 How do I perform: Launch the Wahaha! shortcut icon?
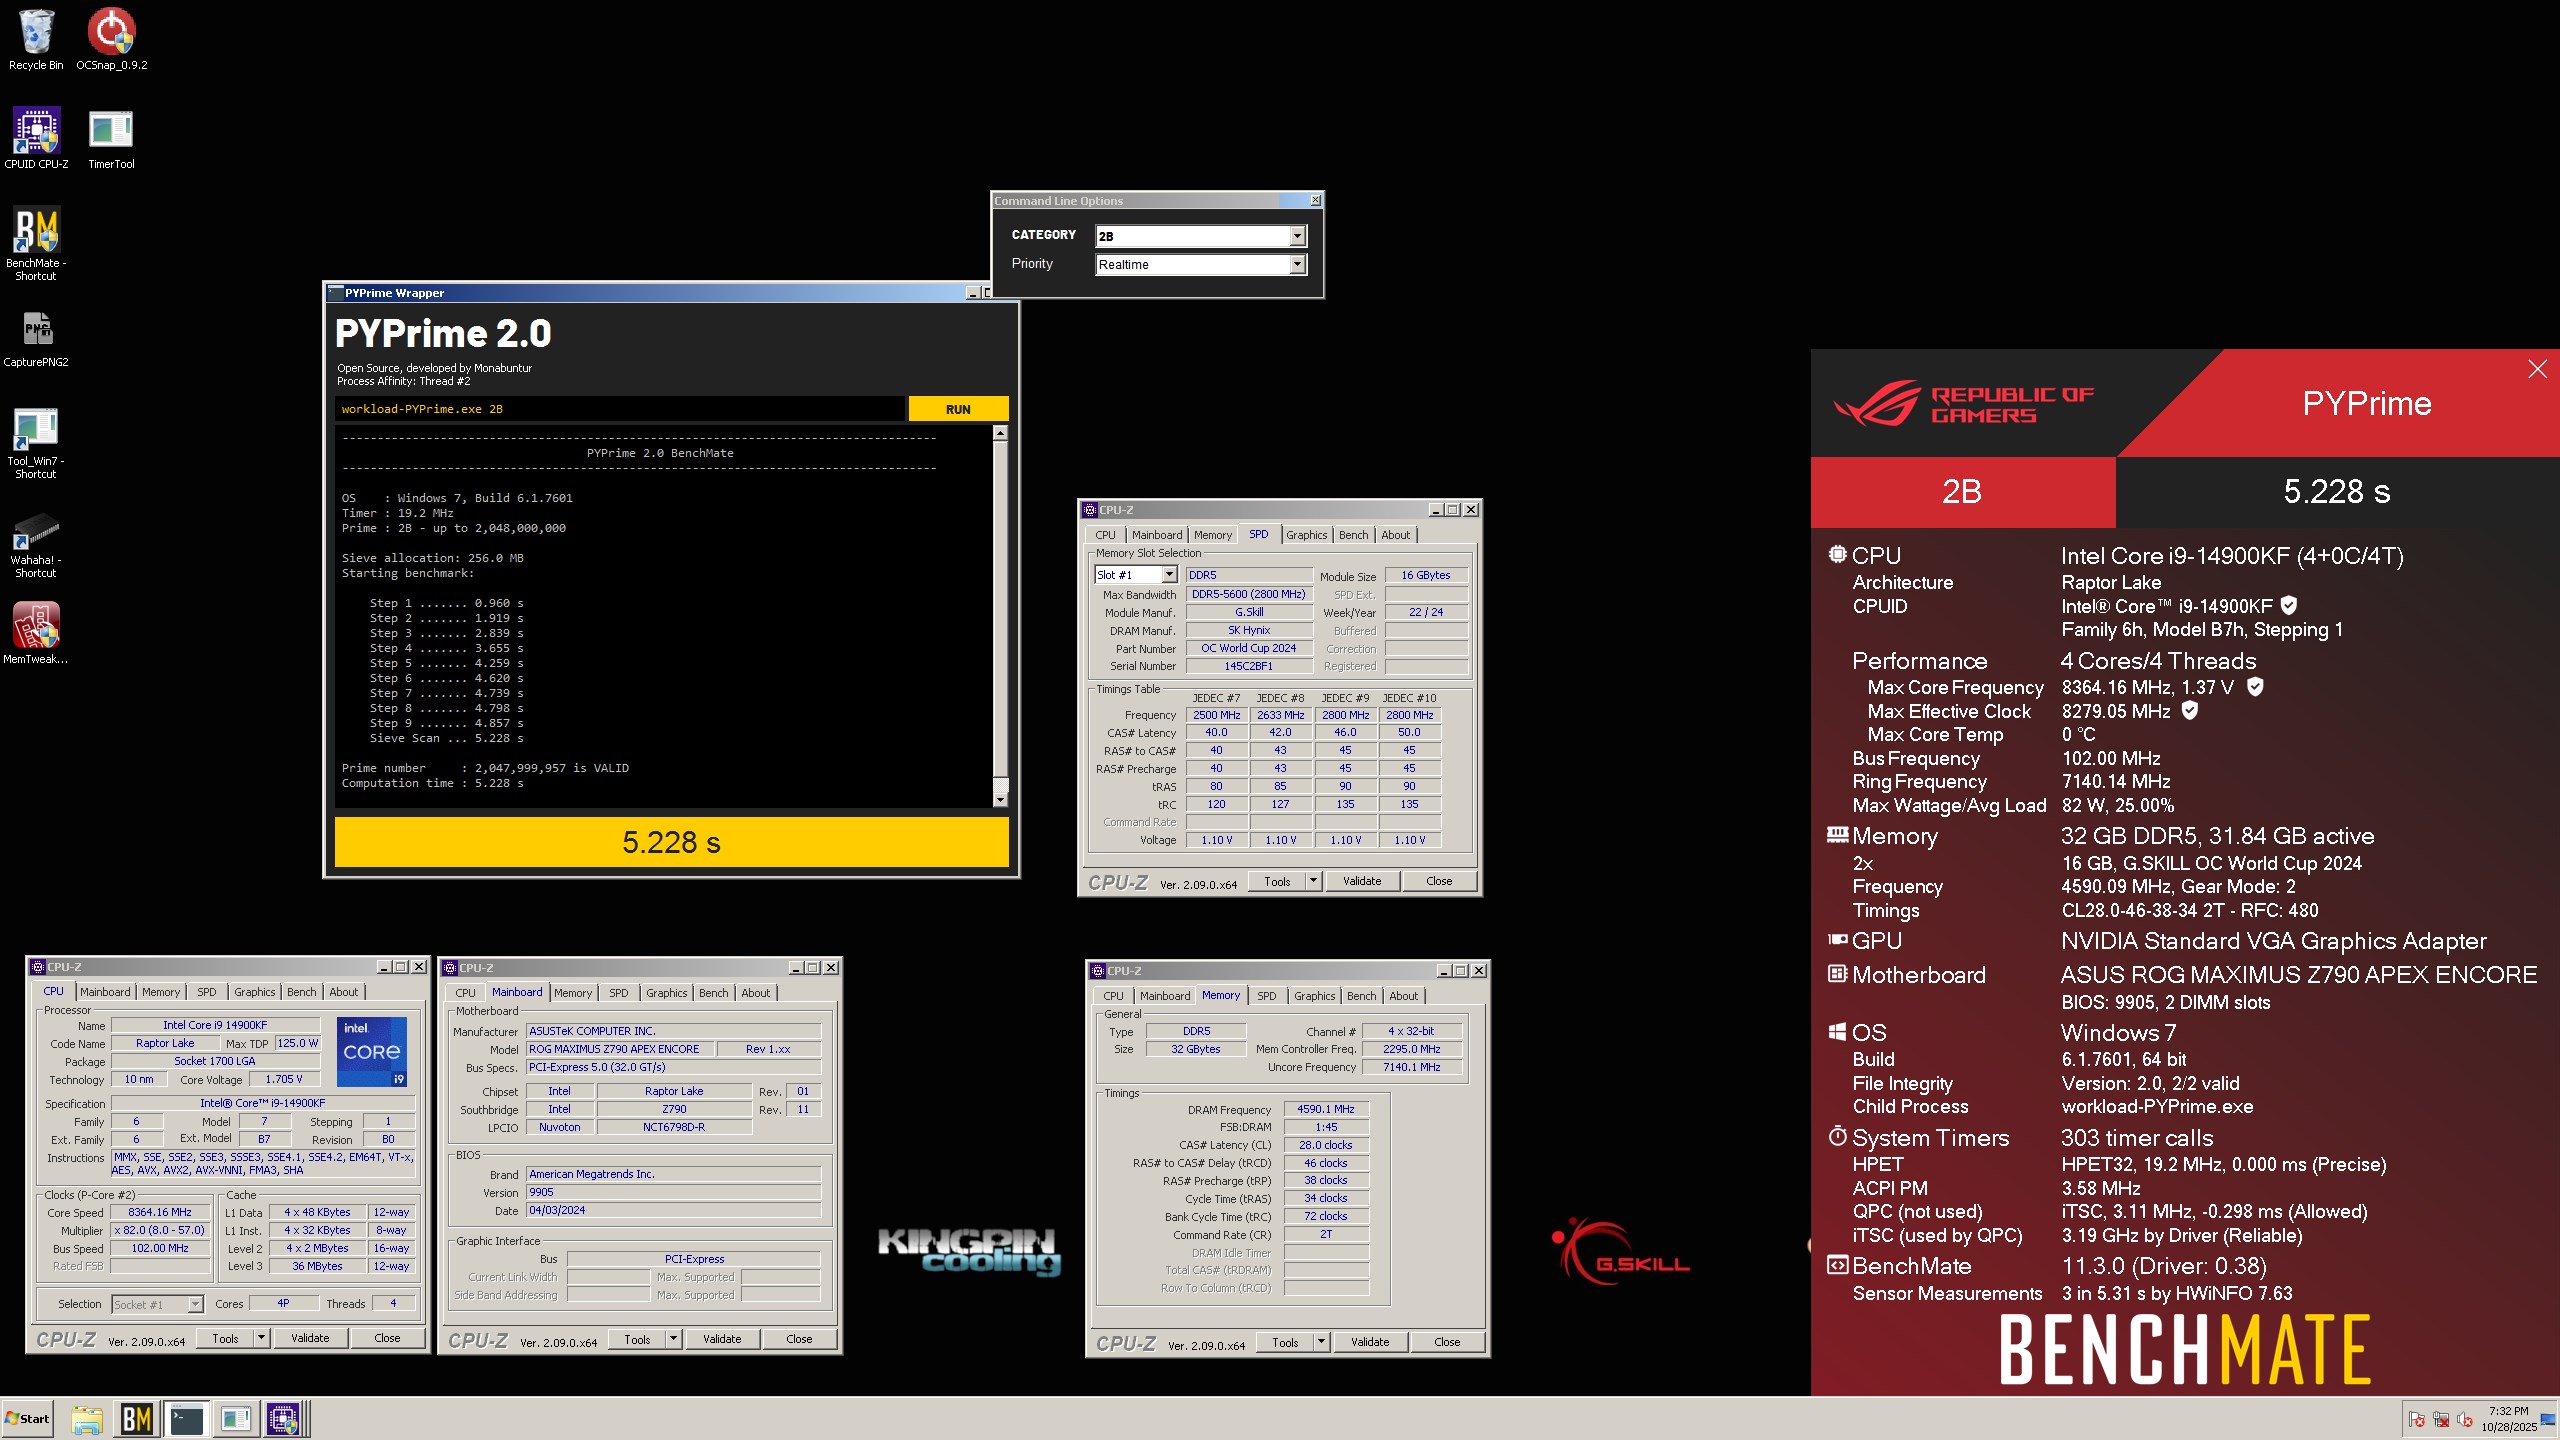(x=36, y=543)
